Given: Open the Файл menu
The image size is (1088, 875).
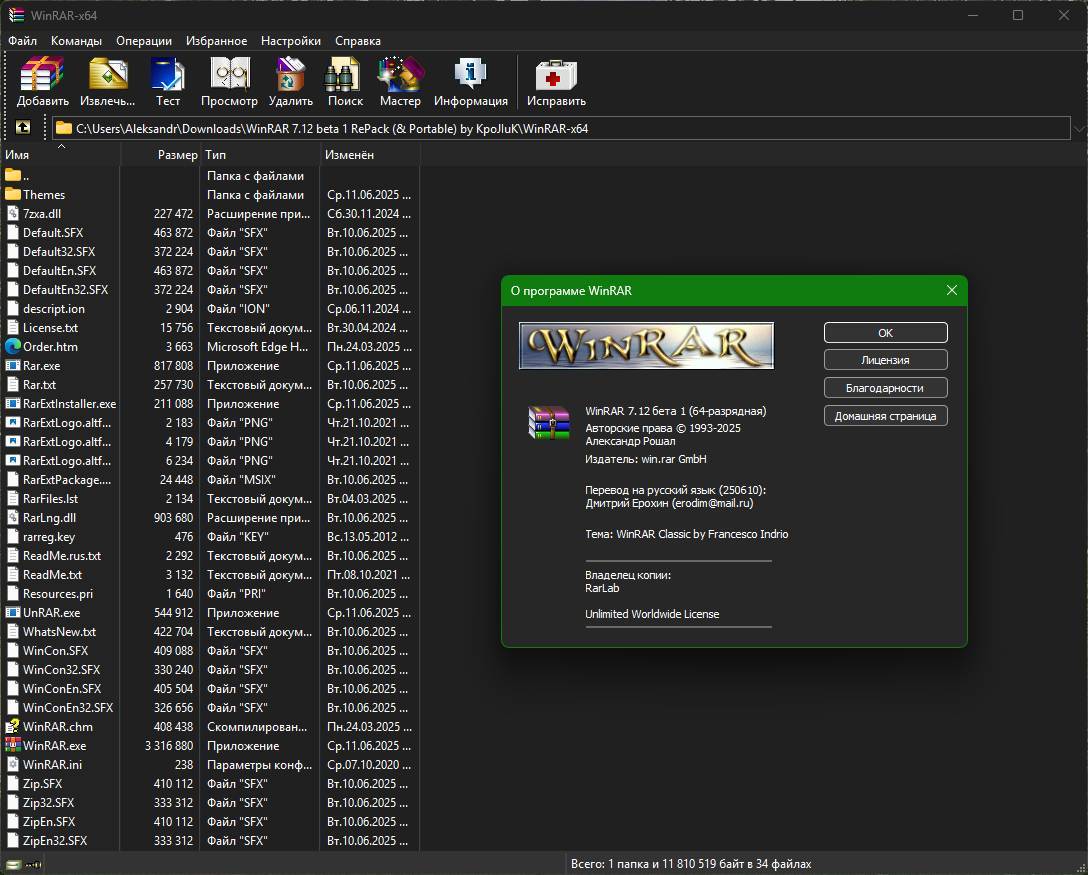Looking at the screenshot, I should tap(22, 41).
